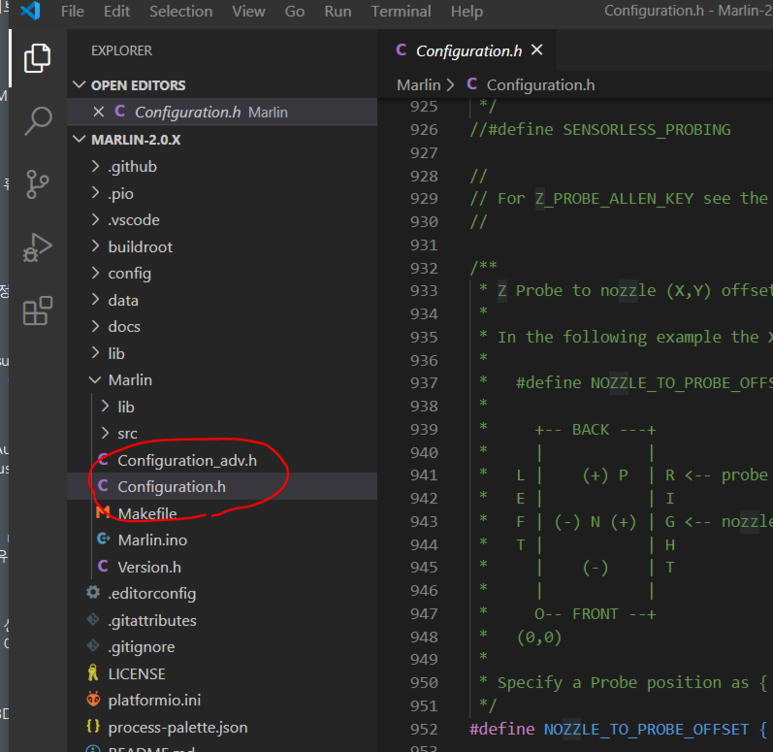Click C icon in Open Editors entry
Image resolution: width=773 pixels, height=752 pixels.
[x=119, y=111]
